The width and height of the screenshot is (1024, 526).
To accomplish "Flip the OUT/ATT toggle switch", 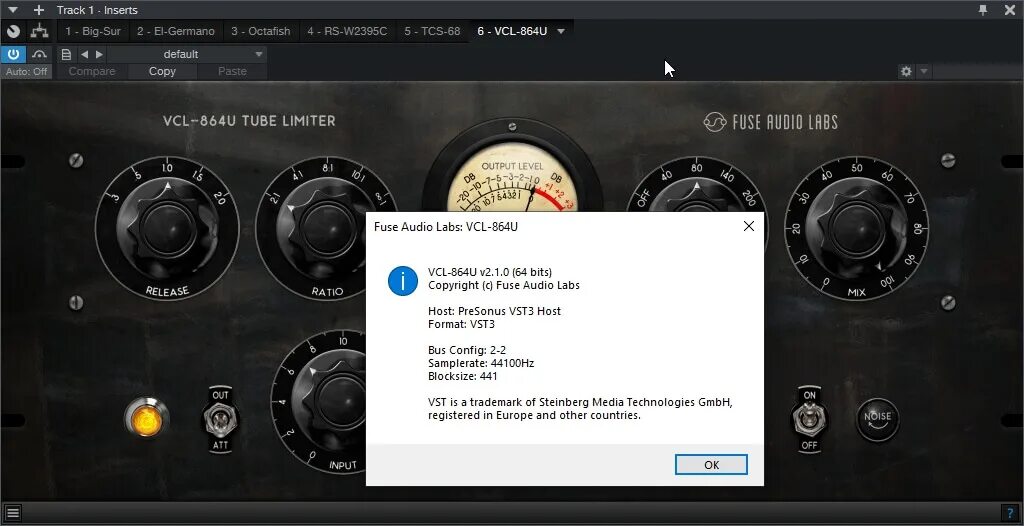I will [221, 419].
